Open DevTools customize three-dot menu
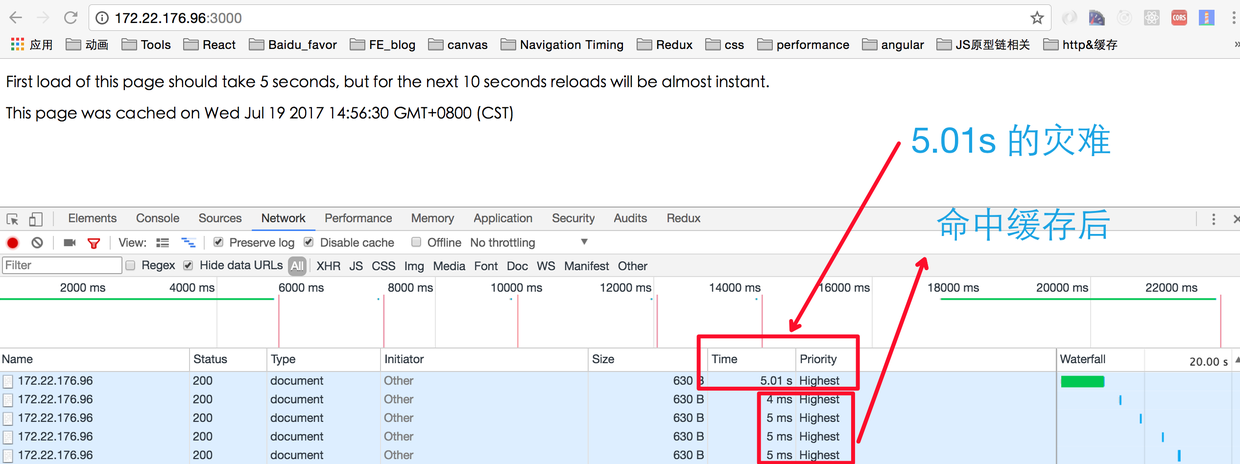The height and width of the screenshot is (464, 1240). pos(1214,219)
